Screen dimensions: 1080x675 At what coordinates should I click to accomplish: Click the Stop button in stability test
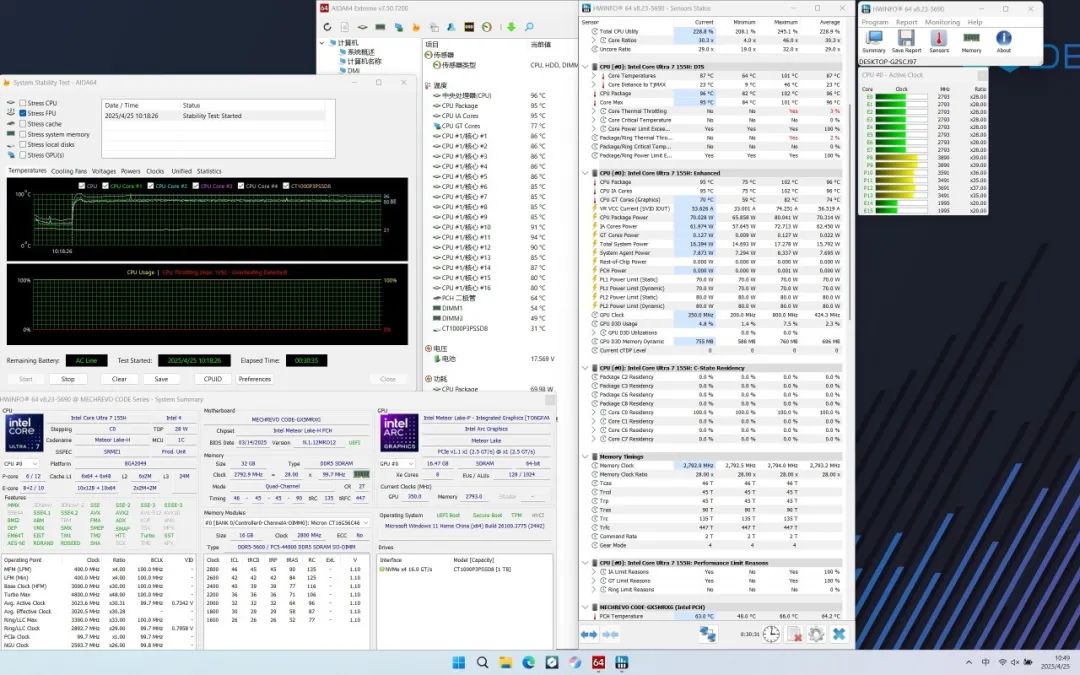pyautogui.click(x=68, y=379)
